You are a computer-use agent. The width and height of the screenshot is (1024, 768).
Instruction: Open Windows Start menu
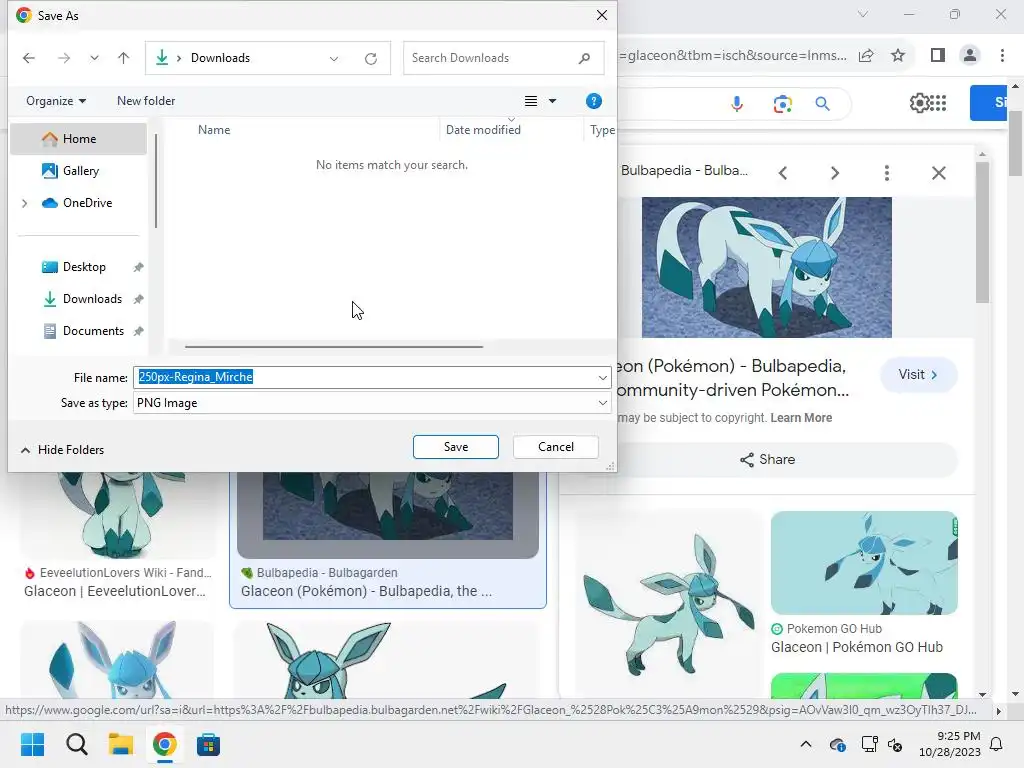pyautogui.click(x=33, y=744)
